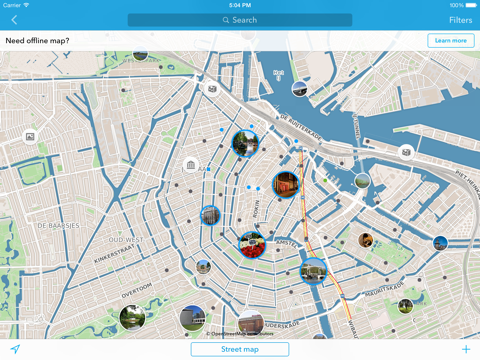Tap the ROKIN street label
The height and width of the screenshot is (360, 480).
(256, 209)
